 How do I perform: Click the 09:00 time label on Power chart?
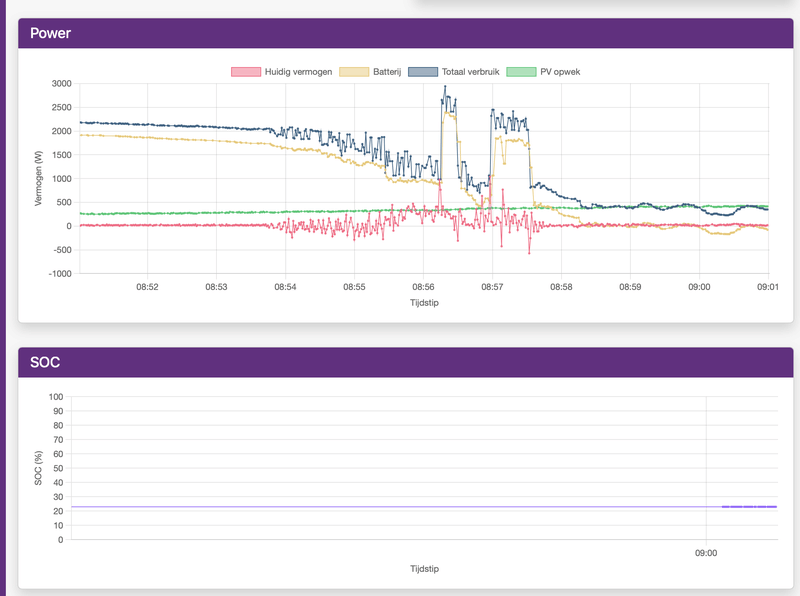tap(699, 287)
